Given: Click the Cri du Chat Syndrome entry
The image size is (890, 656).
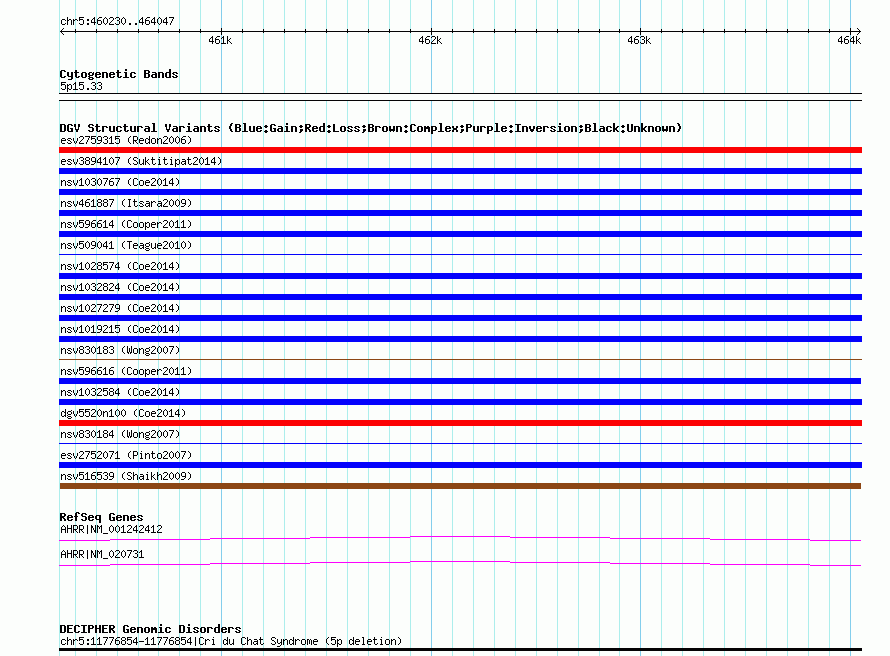Looking at the screenshot, I should (231, 641).
